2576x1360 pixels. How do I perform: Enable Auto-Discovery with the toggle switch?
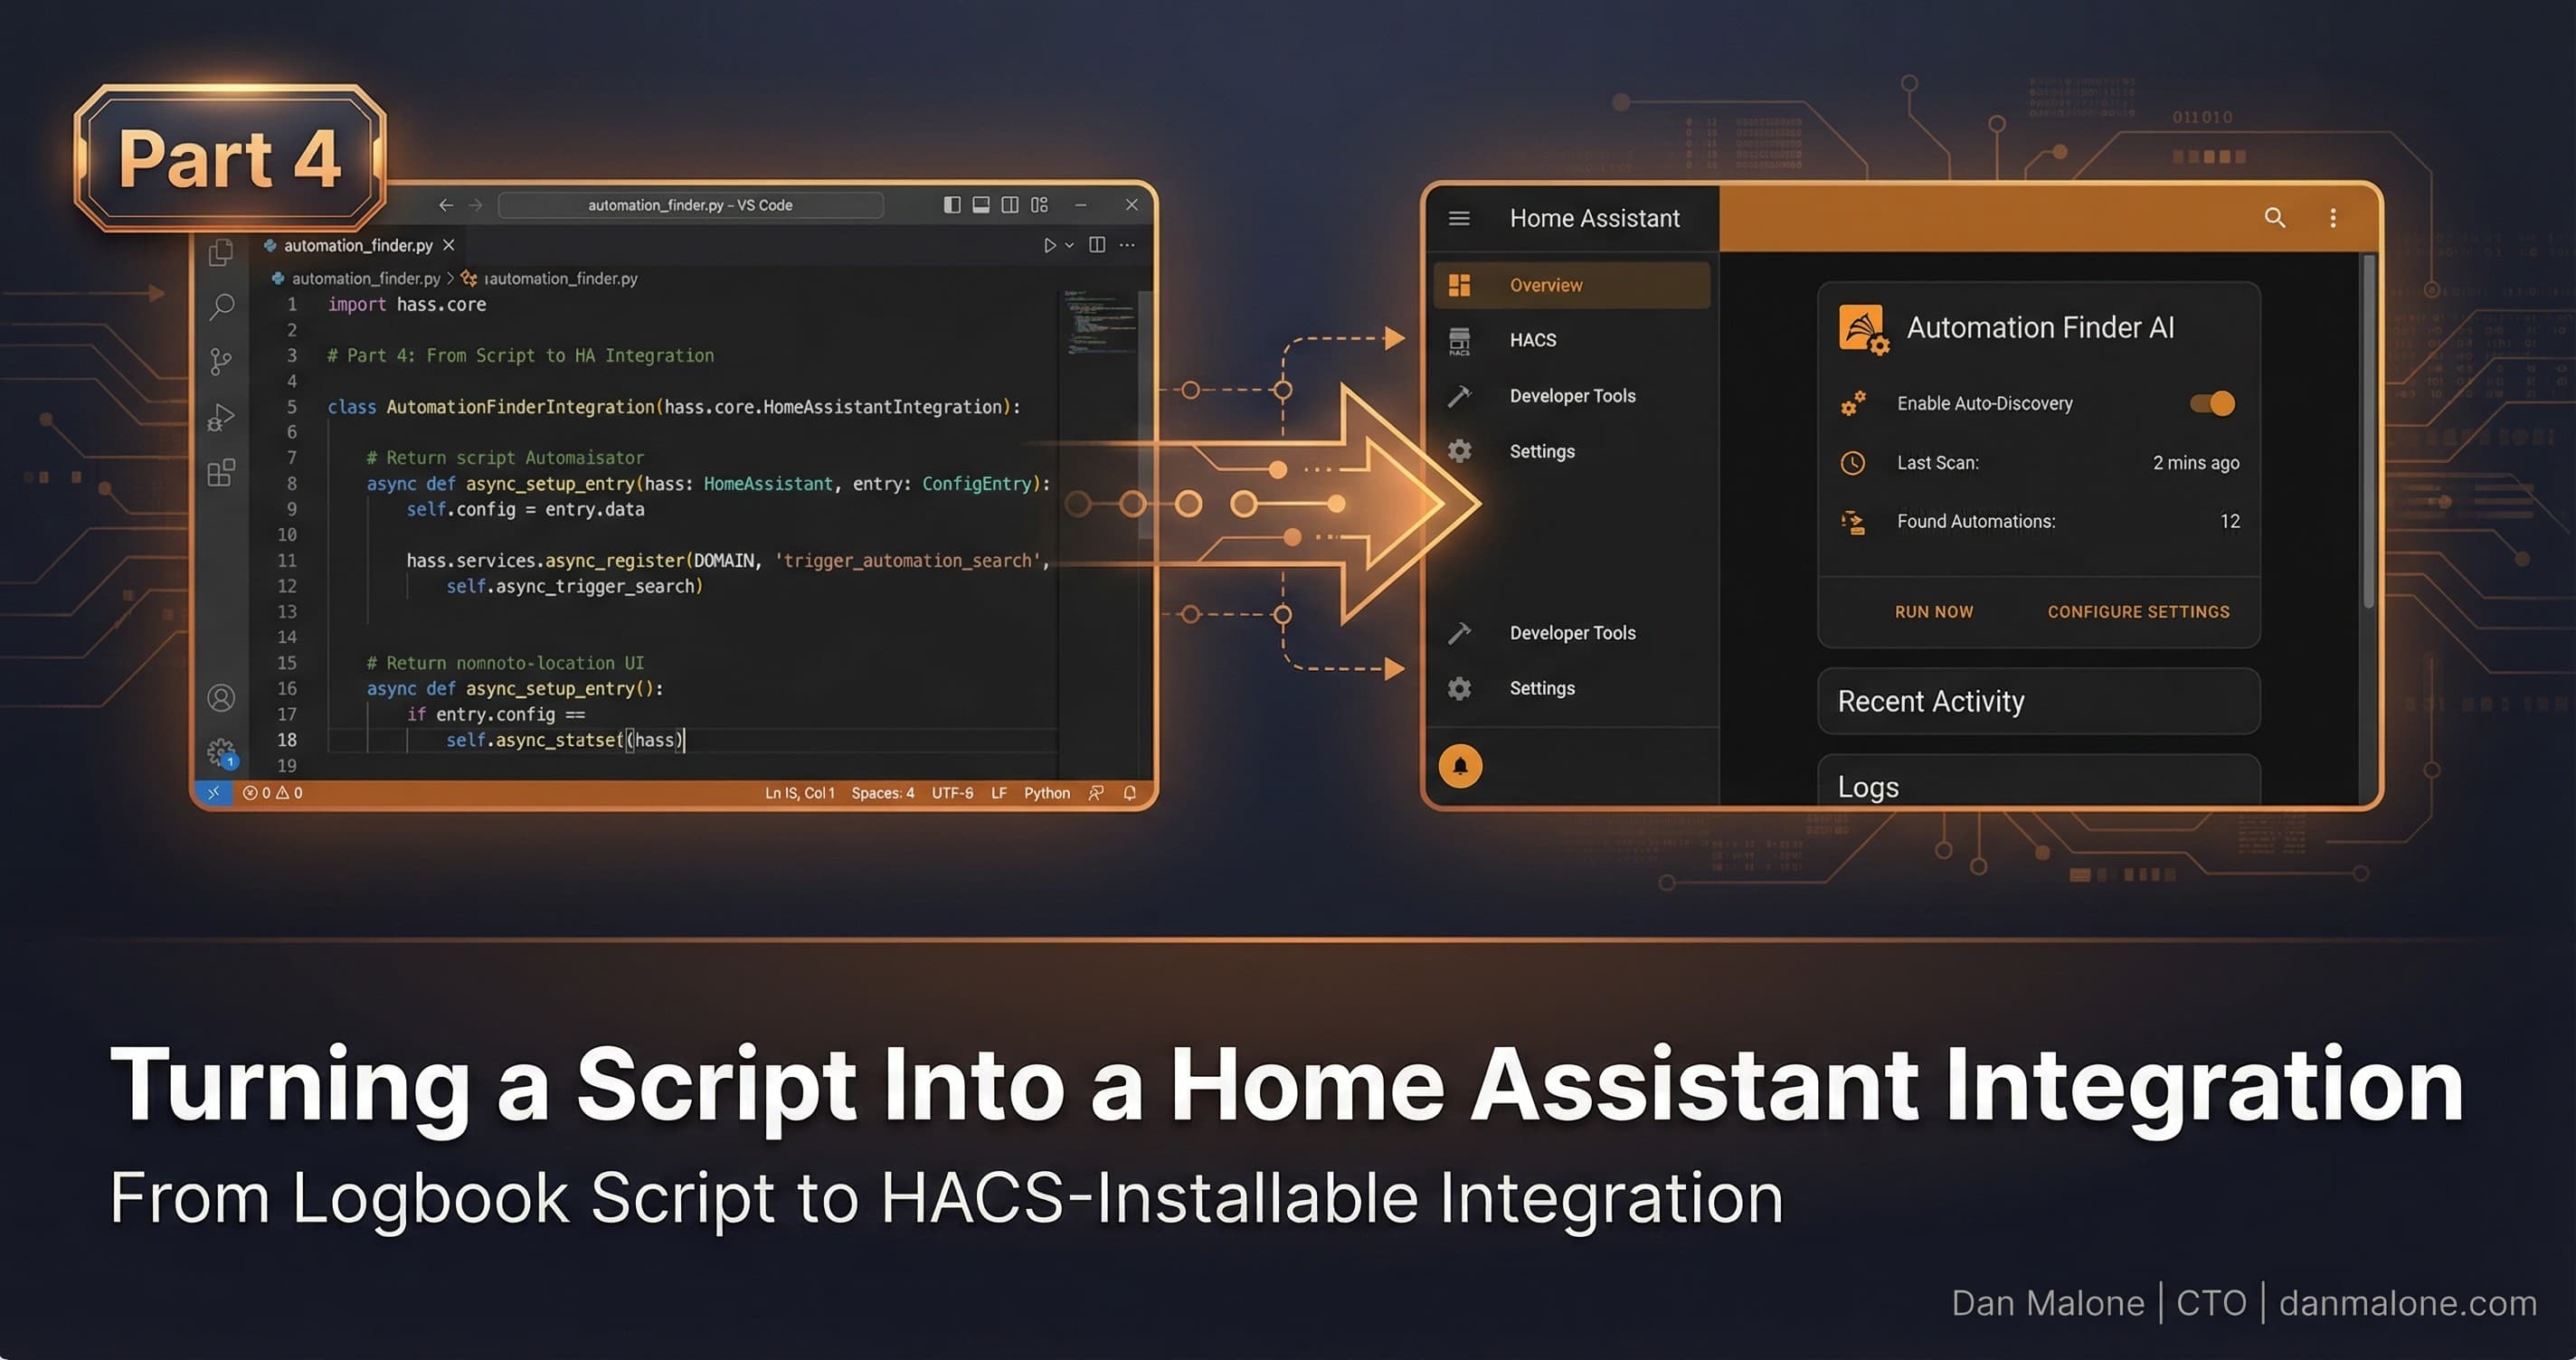(2211, 403)
